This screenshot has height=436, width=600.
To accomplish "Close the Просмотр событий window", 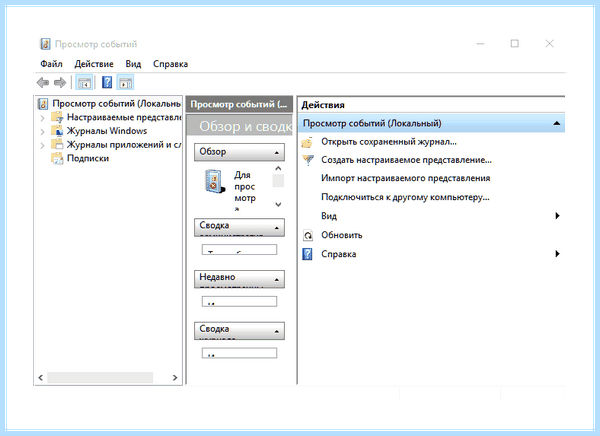I will [x=549, y=44].
